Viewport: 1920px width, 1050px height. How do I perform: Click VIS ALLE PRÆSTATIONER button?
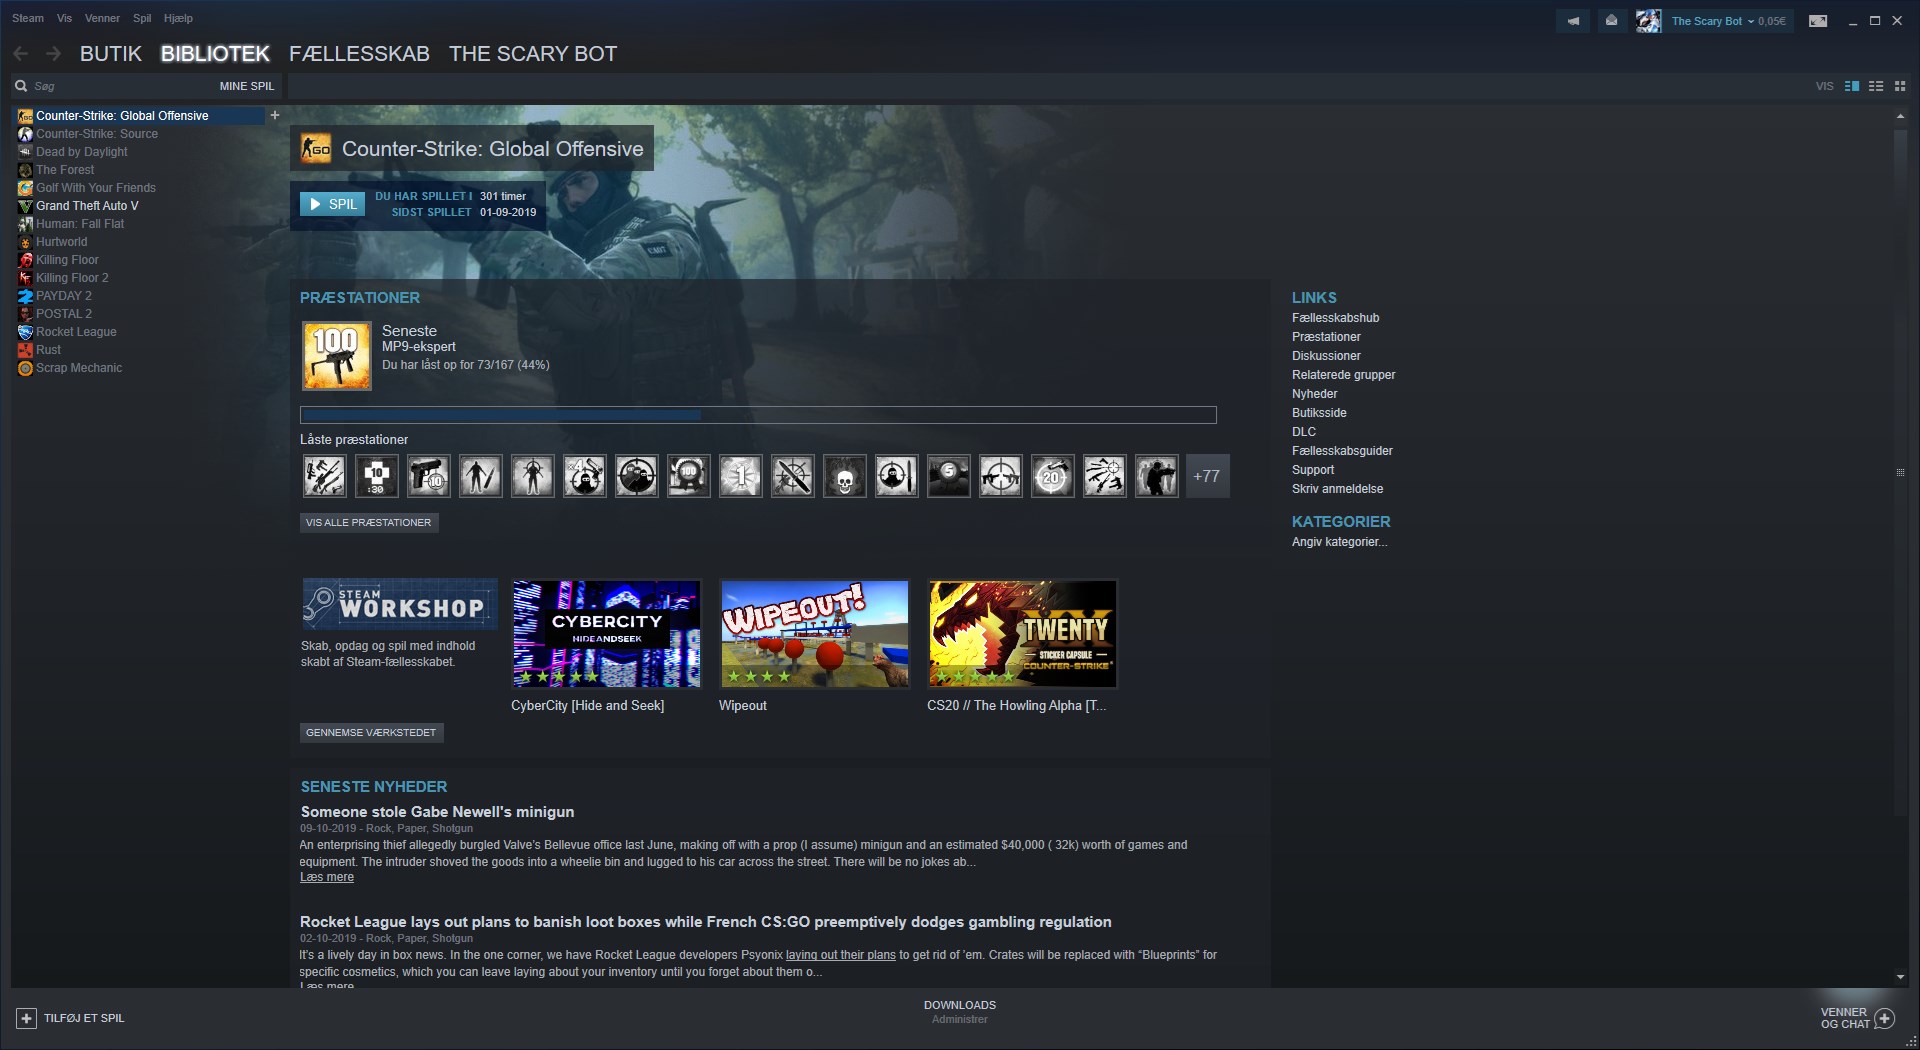[369, 522]
